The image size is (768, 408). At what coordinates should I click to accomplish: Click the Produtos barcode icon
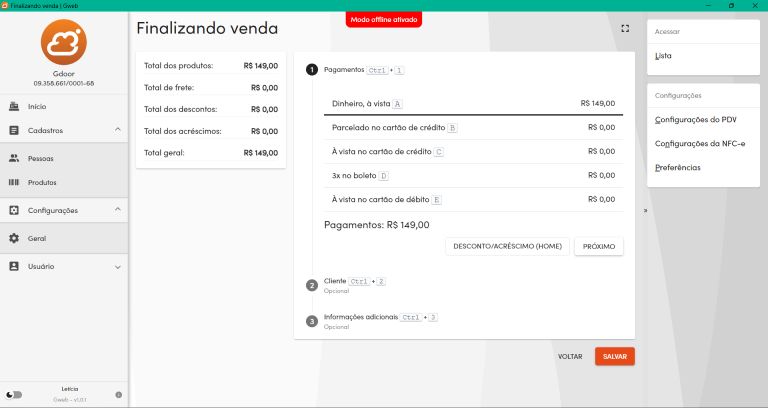coord(14,183)
